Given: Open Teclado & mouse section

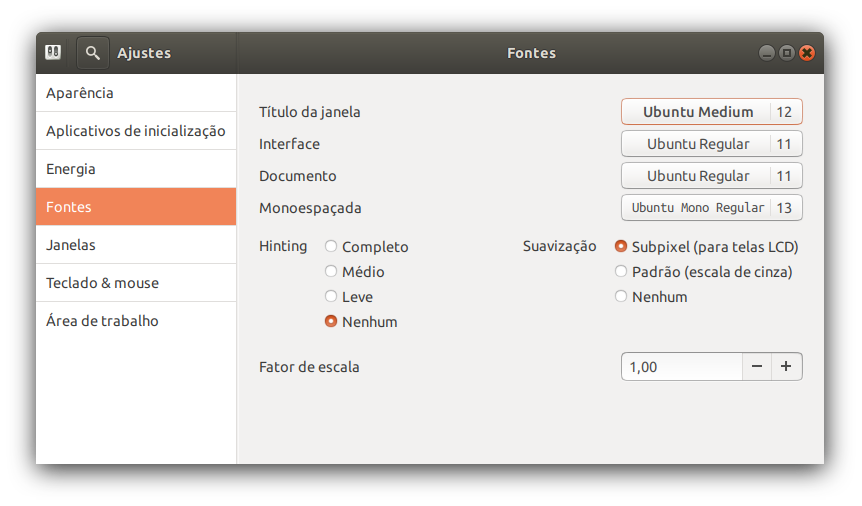Looking at the screenshot, I should [136, 283].
